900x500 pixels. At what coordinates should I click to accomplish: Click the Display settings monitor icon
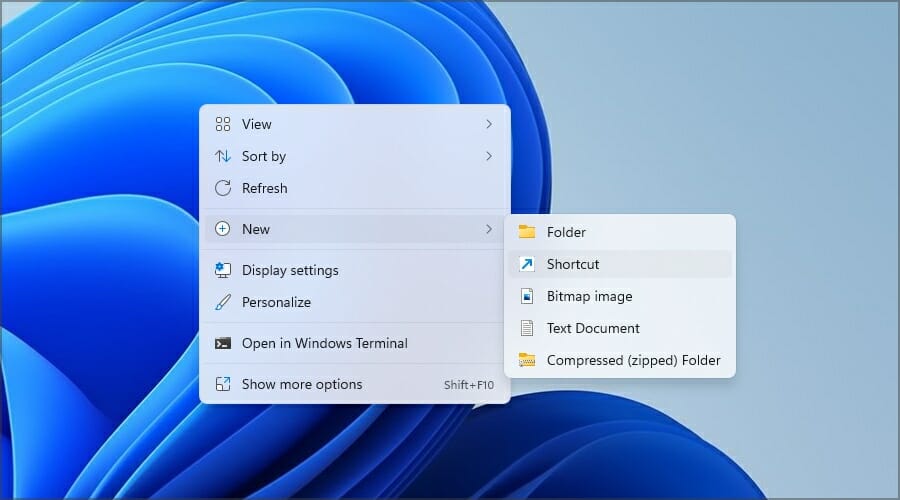click(x=223, y=270)
